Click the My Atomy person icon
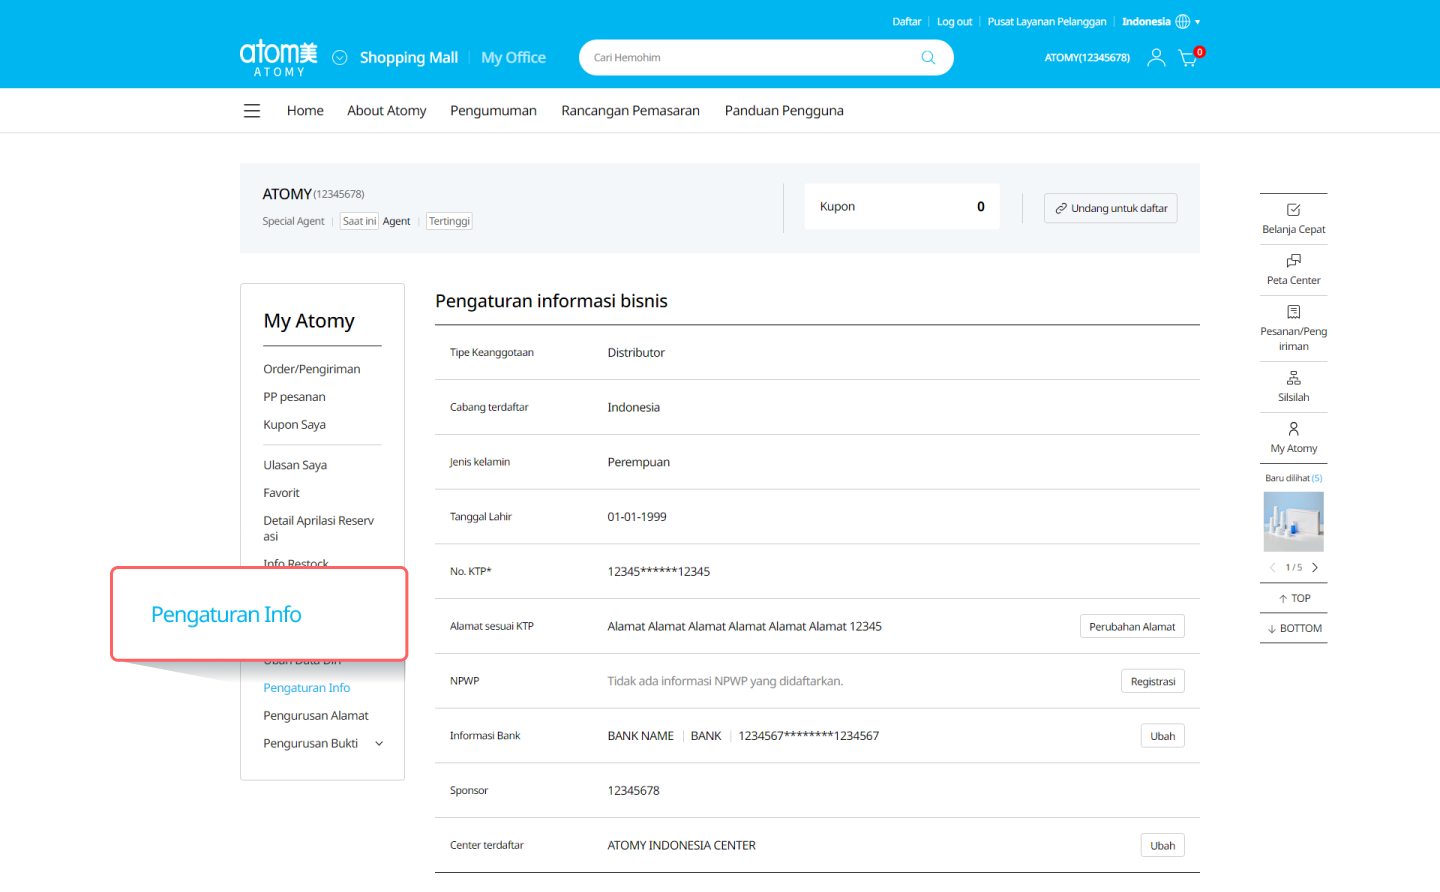This screenshot has height=892, width=1440. (1293, 429)
